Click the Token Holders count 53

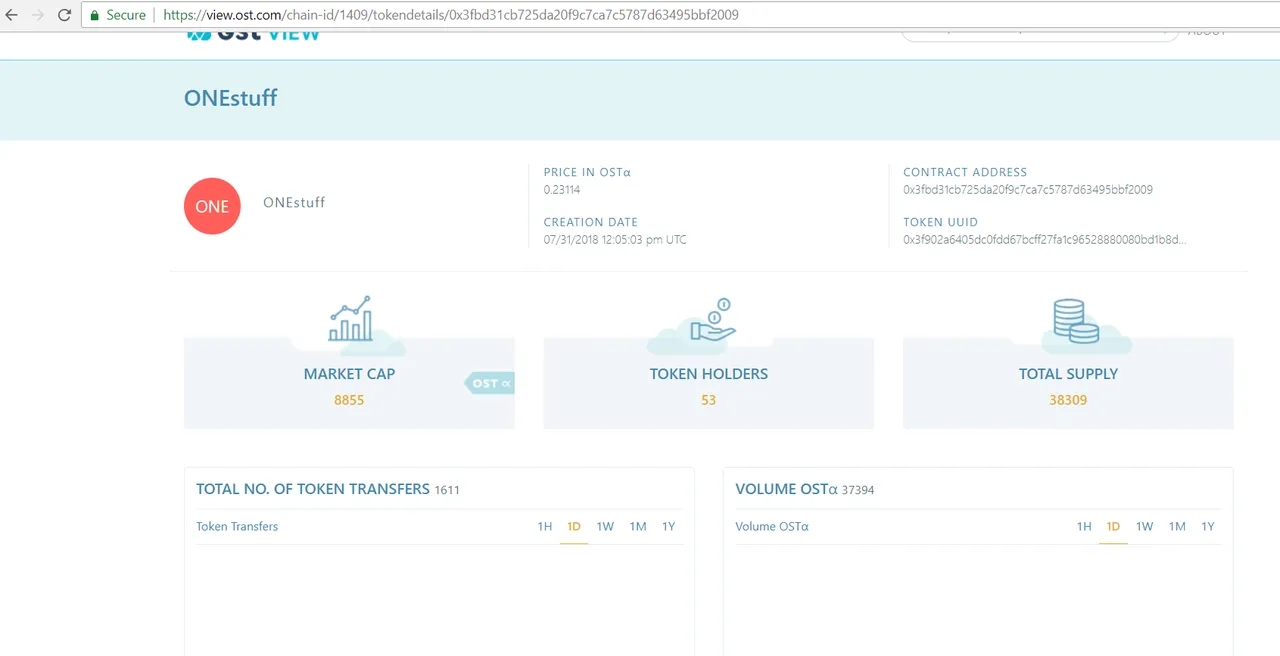(x=709, y=400)
